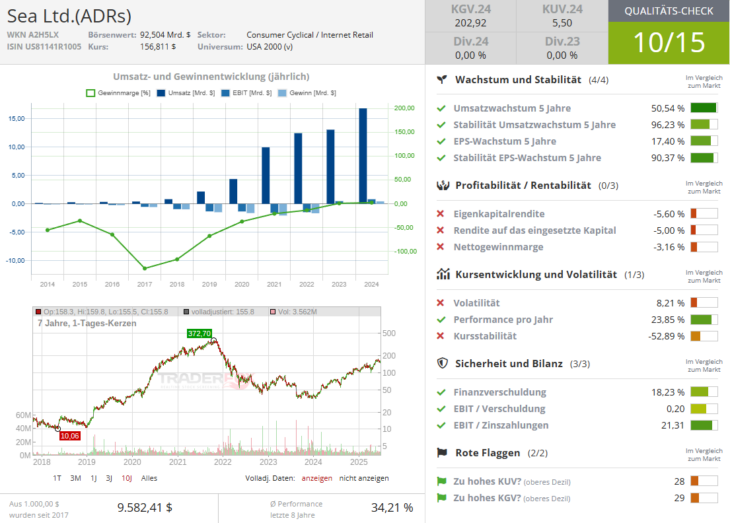730x523 pixels.
Task: Click green check beside EBIT / Verschuldung
Action: (441, 409)
